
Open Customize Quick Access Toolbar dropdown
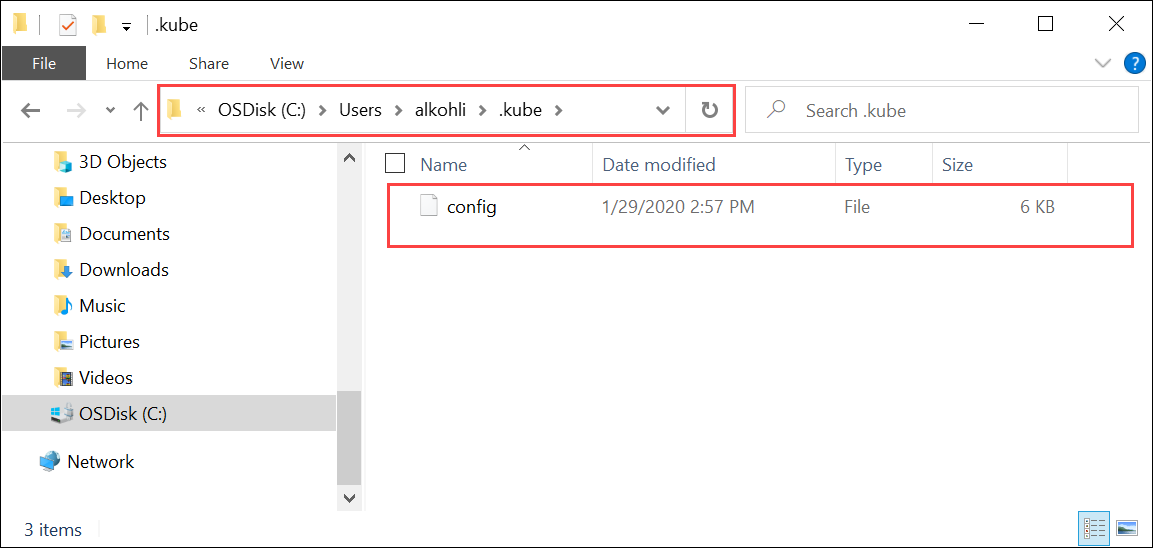[125, 25]
